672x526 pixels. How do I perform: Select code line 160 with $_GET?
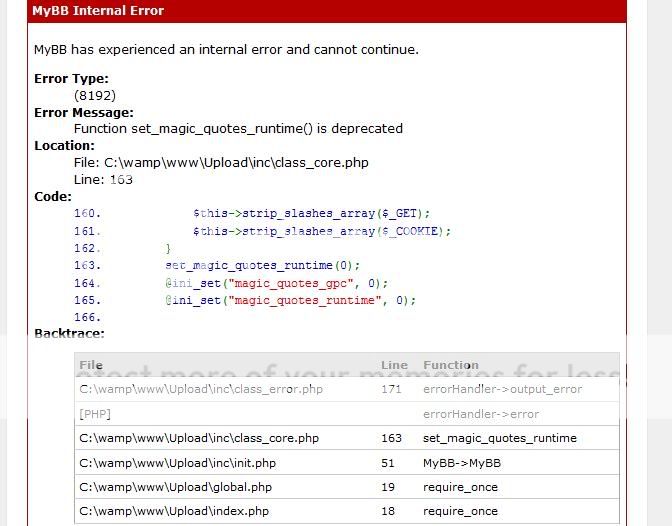(252, 213)
